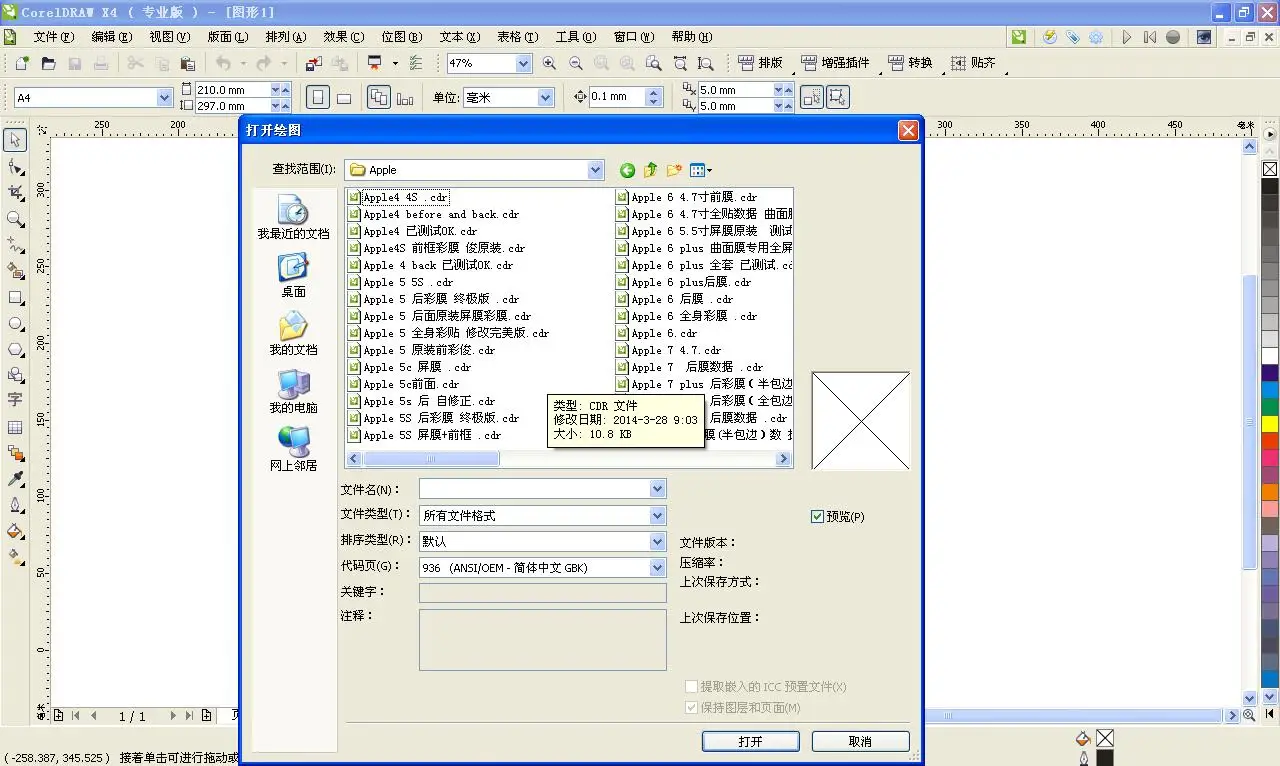1280x766 pixels.
Task: Open My Recent Documents (我最近的文档)
Action: (293, 217)
